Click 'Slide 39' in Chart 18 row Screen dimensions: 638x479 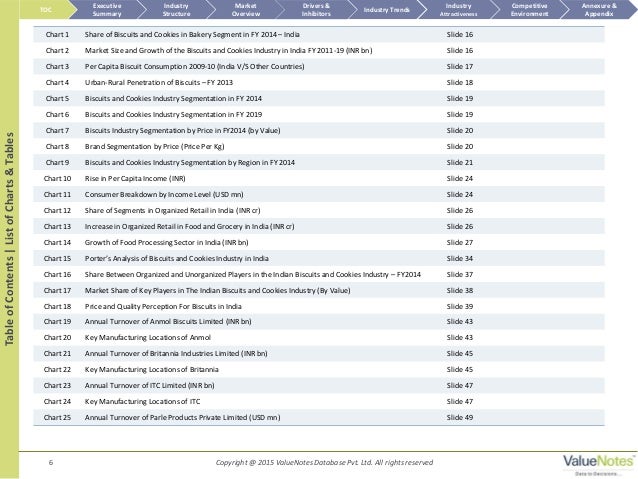pyautogui.click(x=460, y=306)
